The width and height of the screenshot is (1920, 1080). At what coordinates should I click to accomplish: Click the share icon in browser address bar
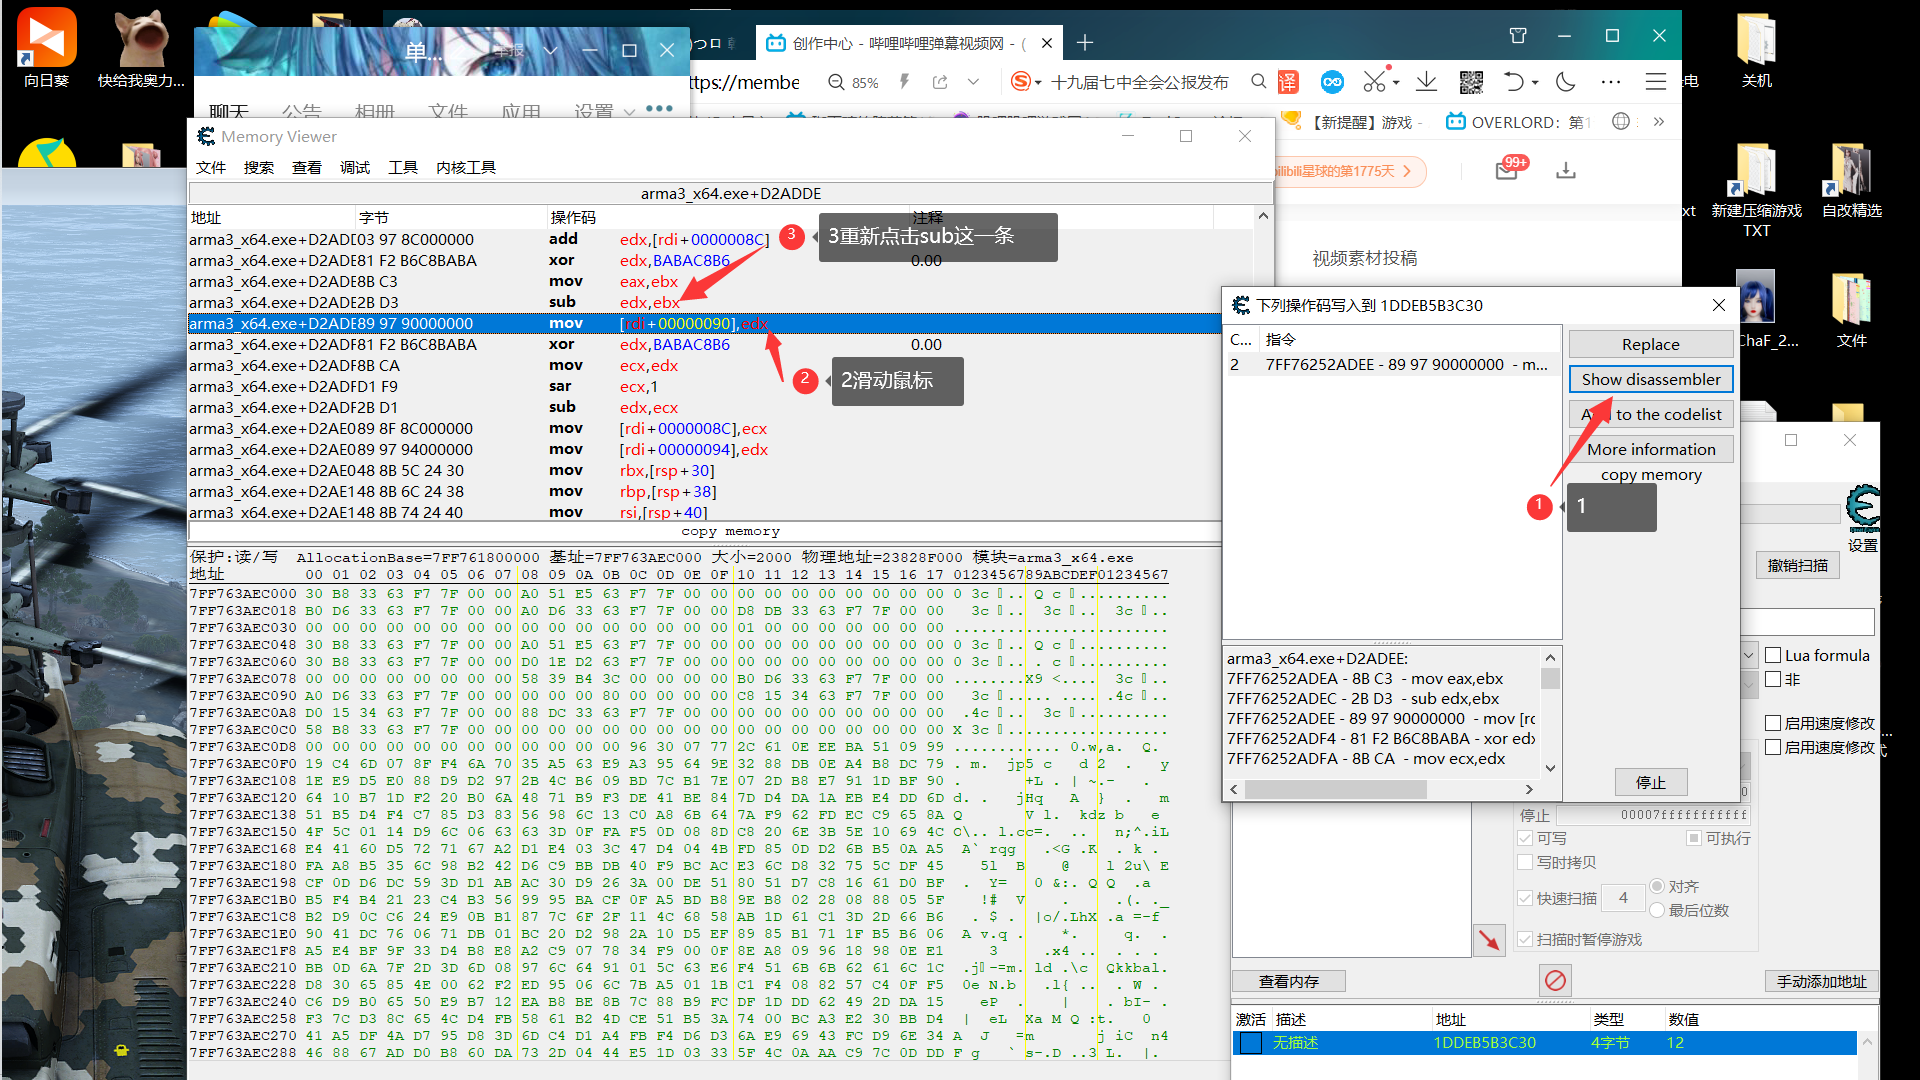point(940,82)
